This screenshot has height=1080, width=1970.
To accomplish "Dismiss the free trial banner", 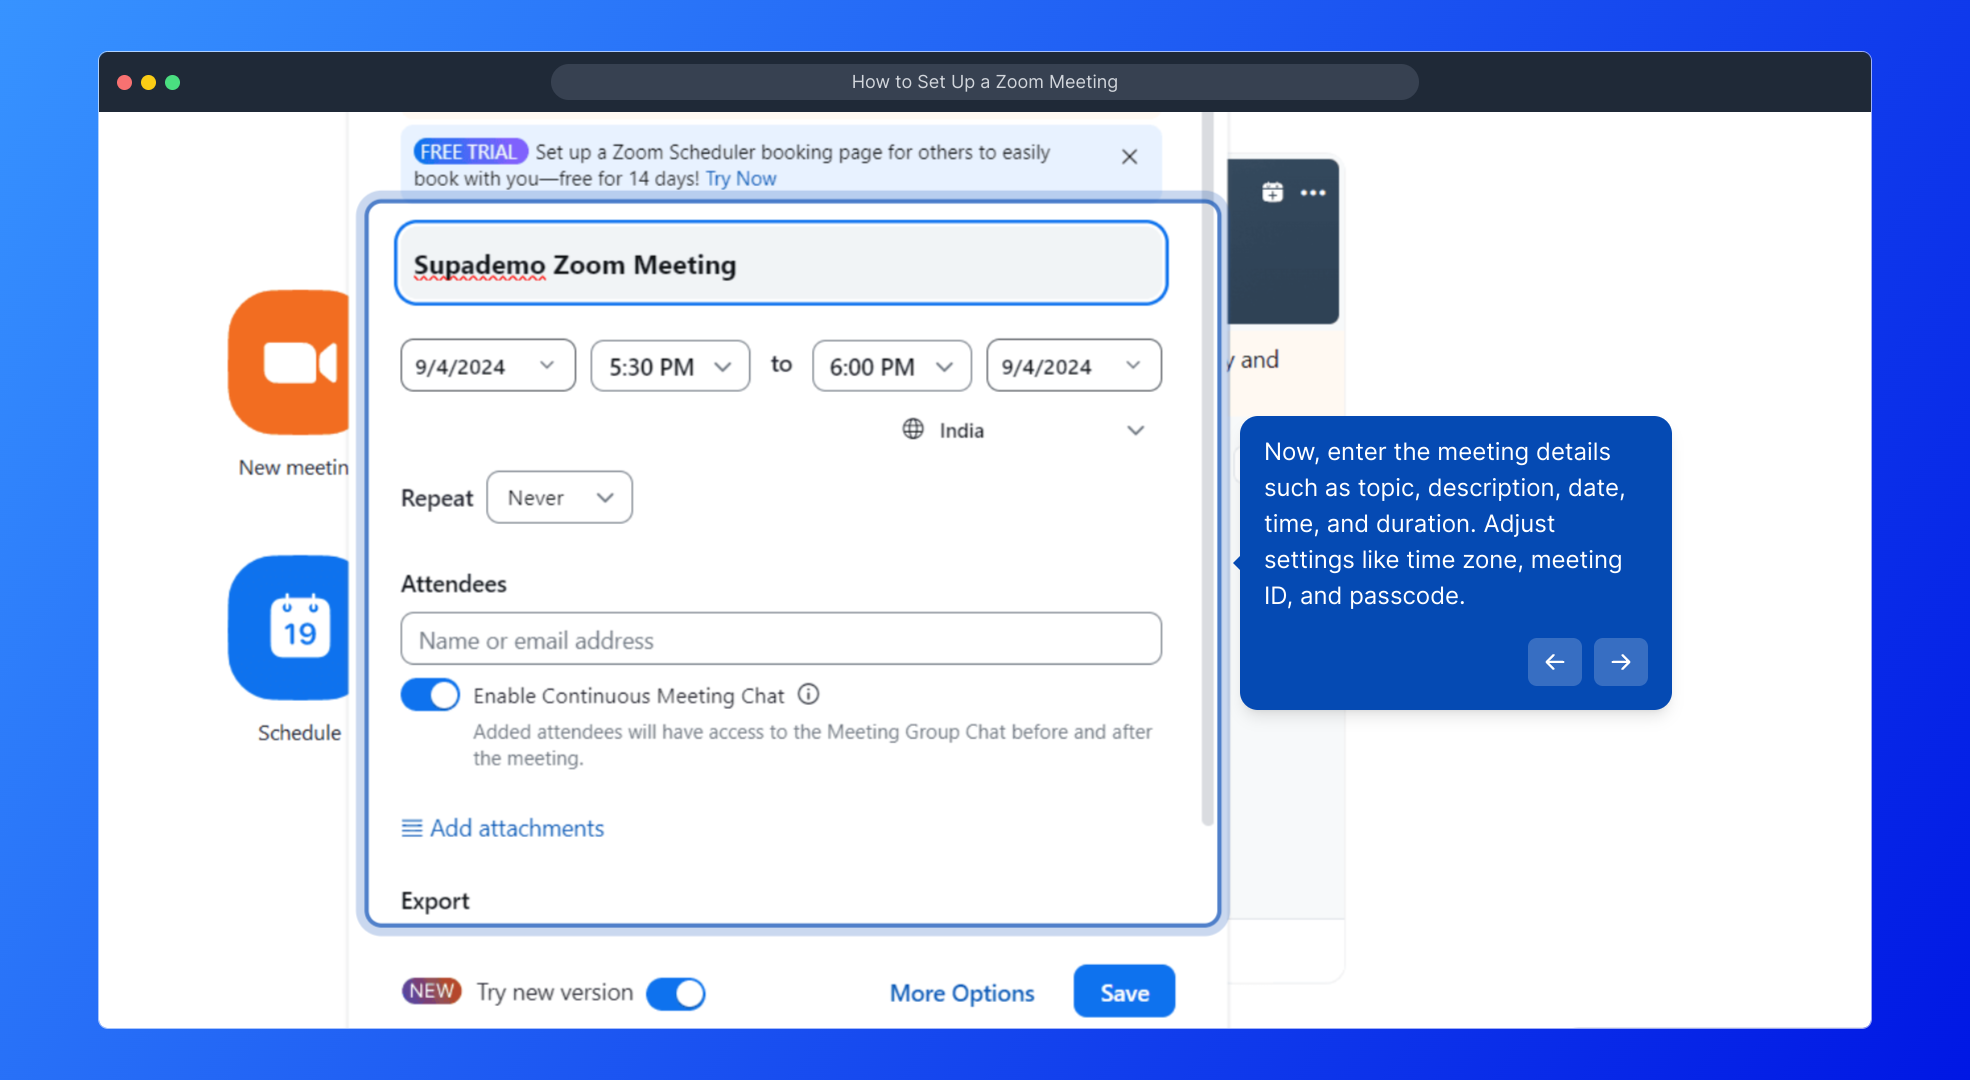I will [x=1129, y=157].
